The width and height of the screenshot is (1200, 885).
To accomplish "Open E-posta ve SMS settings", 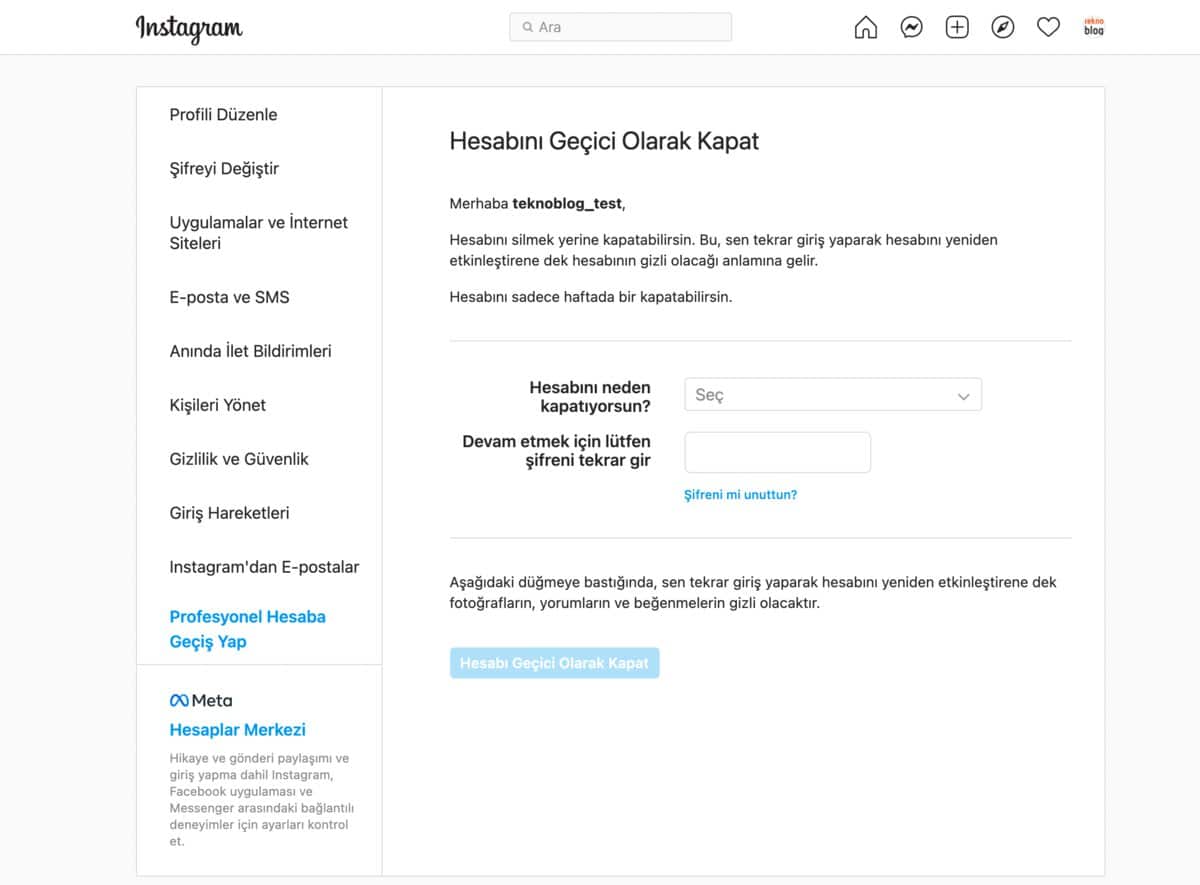I will coord(229,297).
